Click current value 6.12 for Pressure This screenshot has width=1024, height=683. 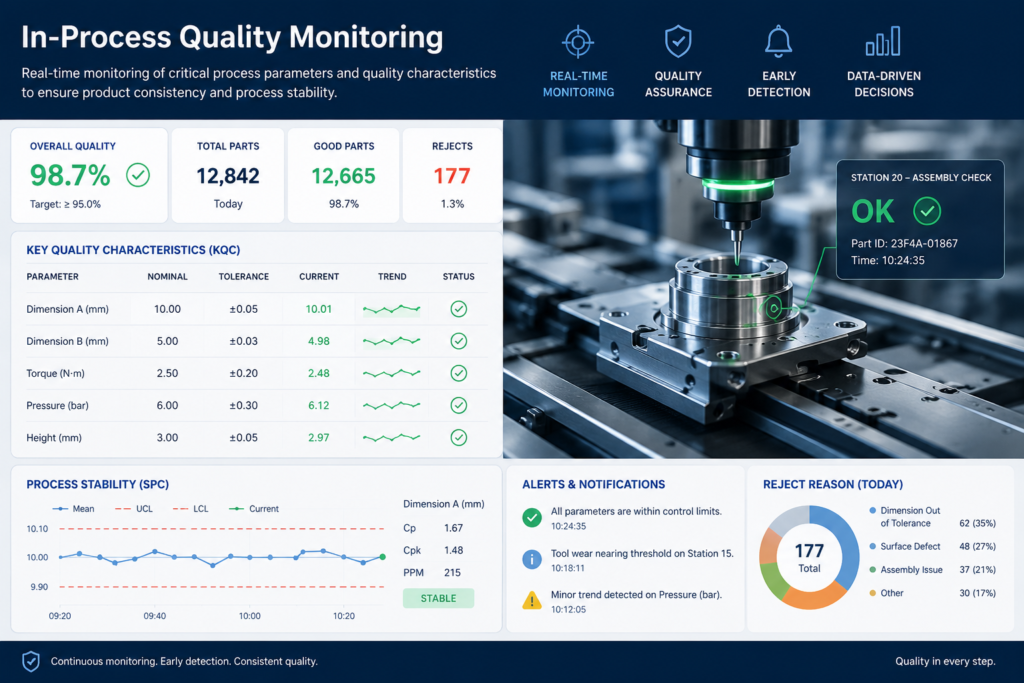[x=319, y=405]
